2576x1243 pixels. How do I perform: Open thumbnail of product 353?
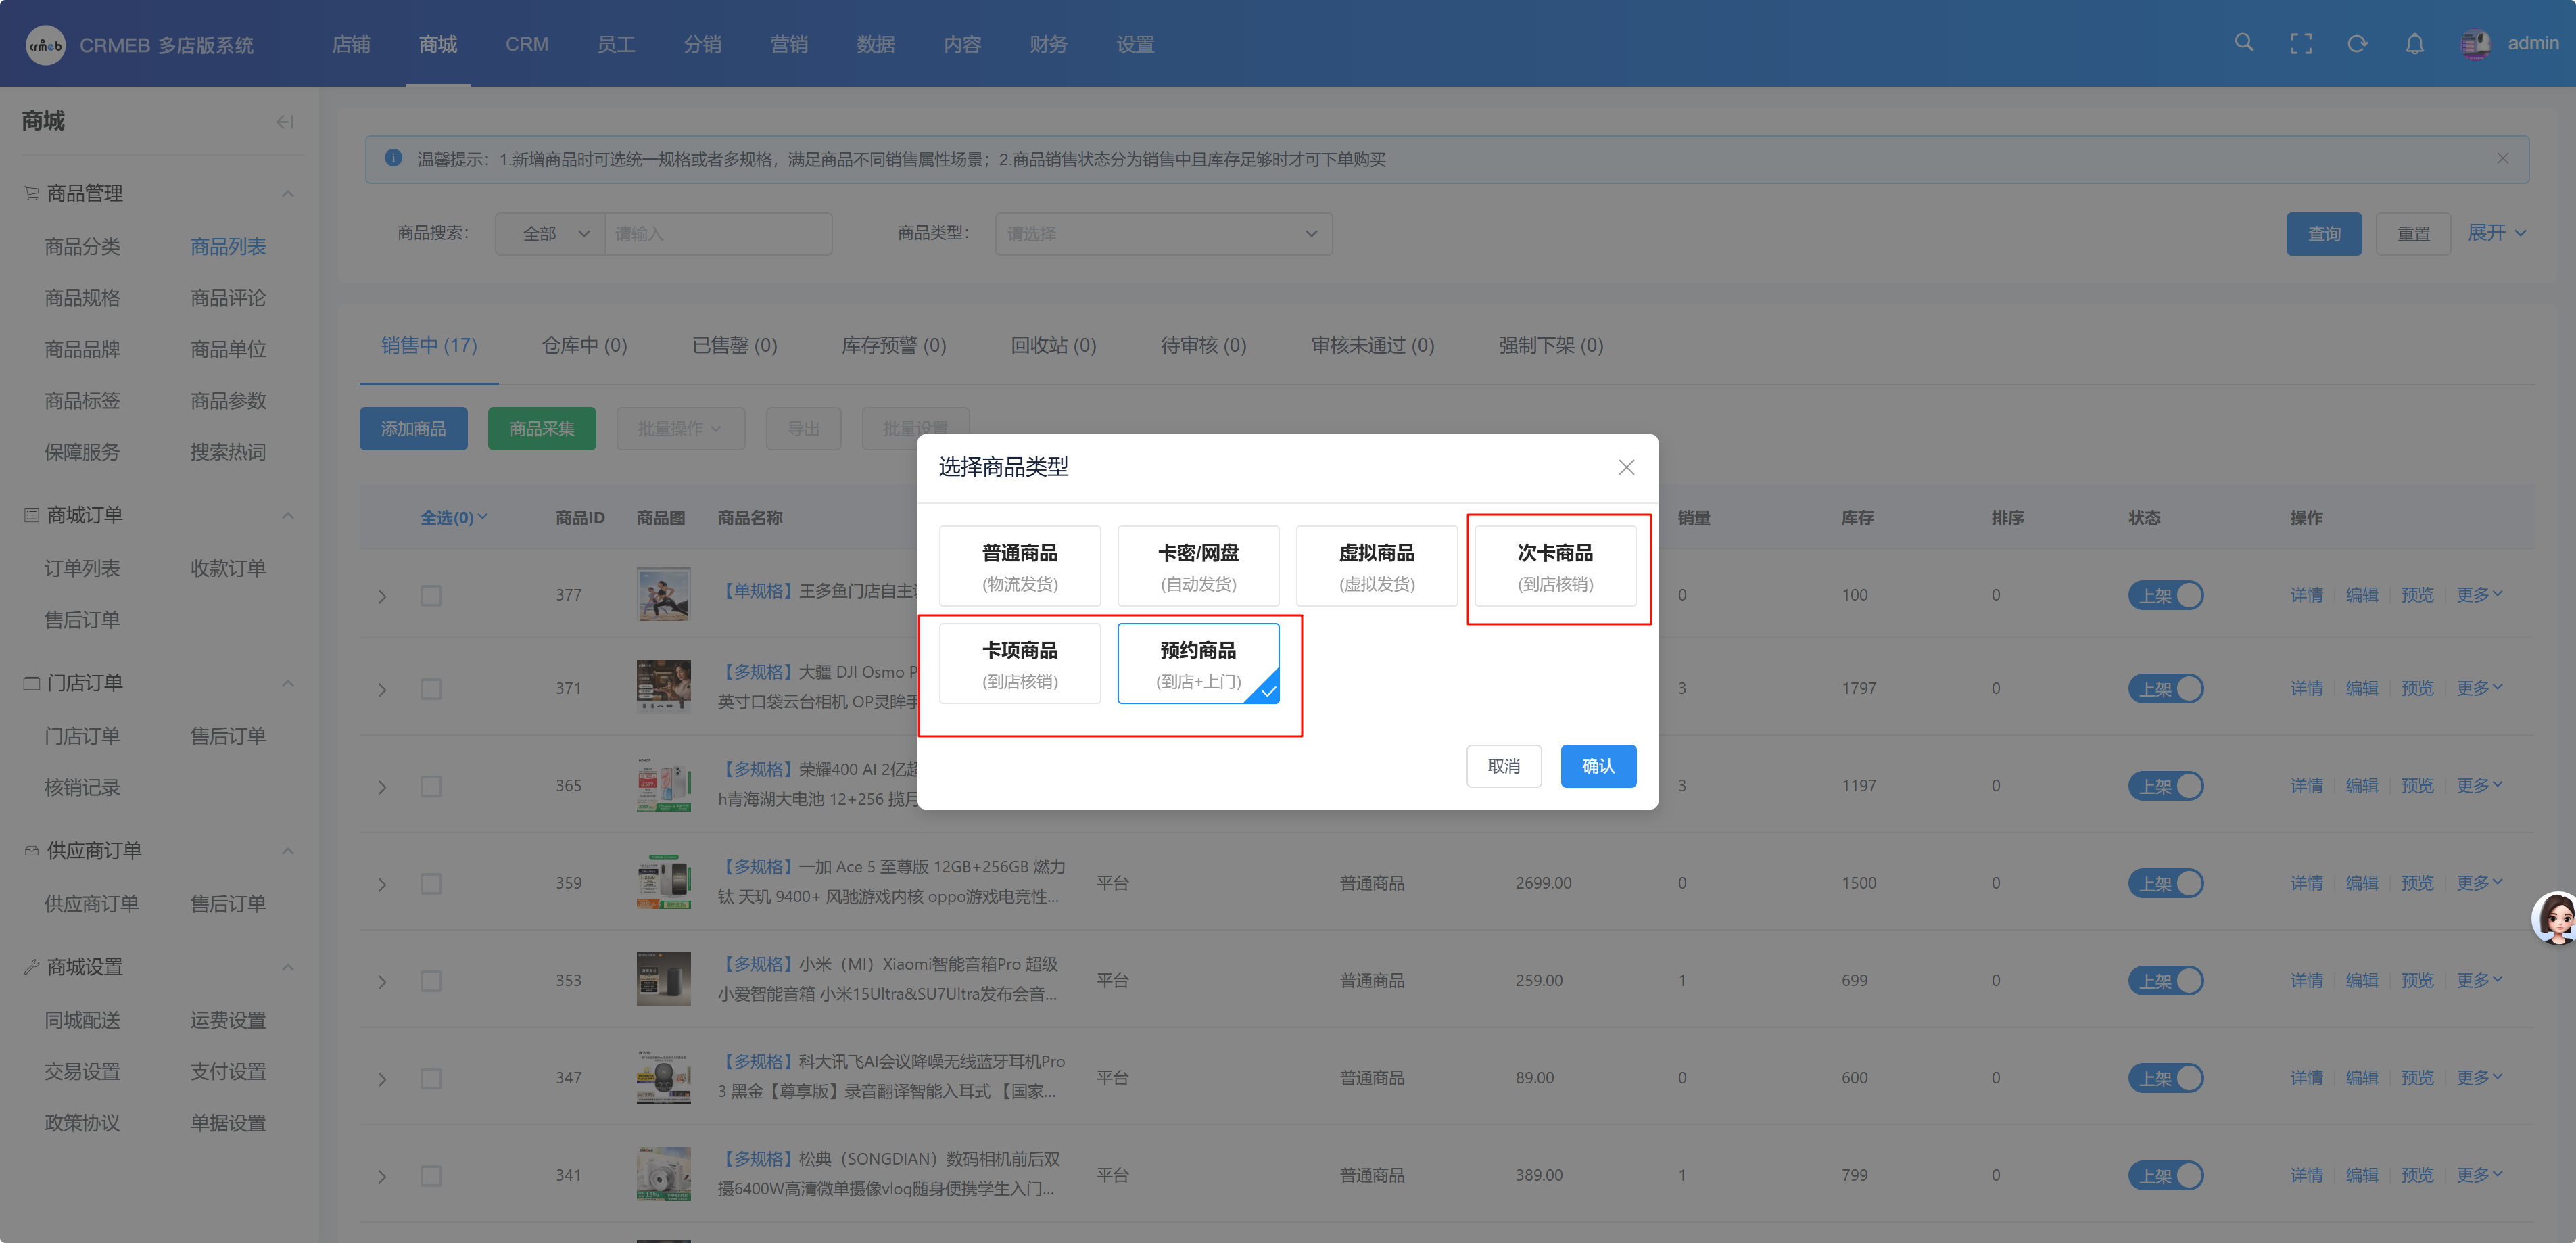click(x=664, y=979)
